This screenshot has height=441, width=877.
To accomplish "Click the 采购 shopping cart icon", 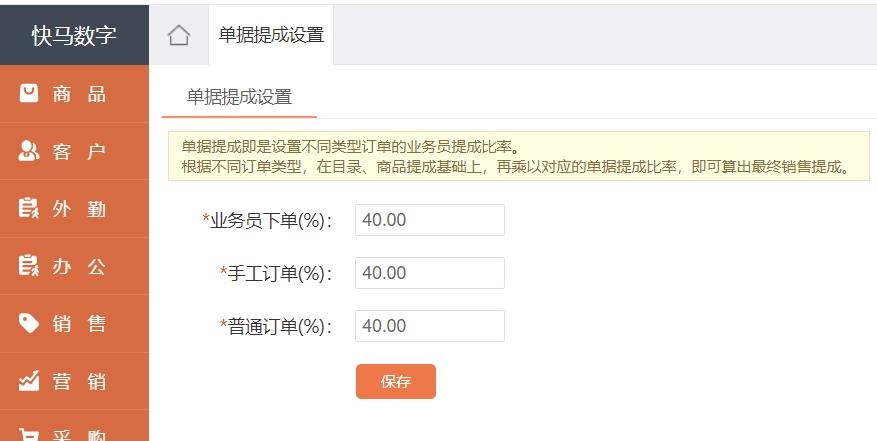I will (29, 434).
